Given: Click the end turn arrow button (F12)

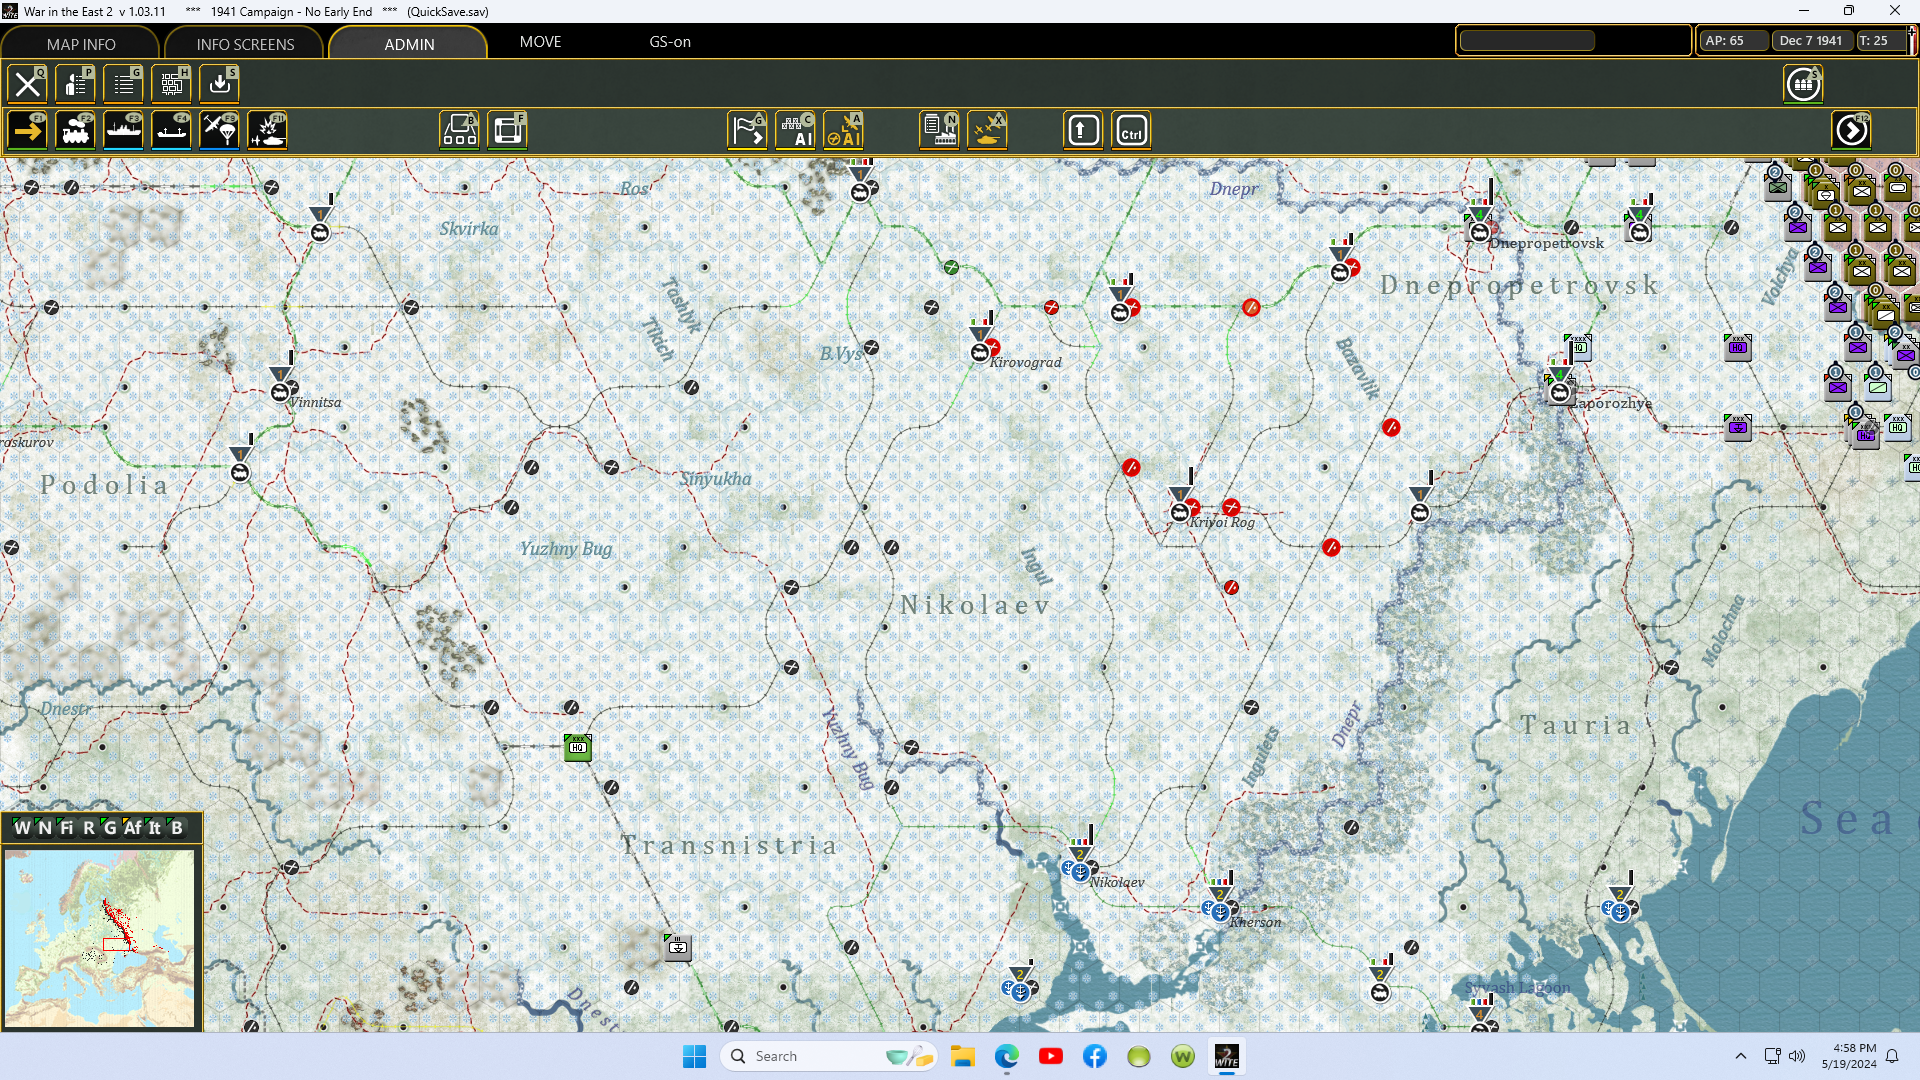Looking at the screenshot, I should (1851, 131).
